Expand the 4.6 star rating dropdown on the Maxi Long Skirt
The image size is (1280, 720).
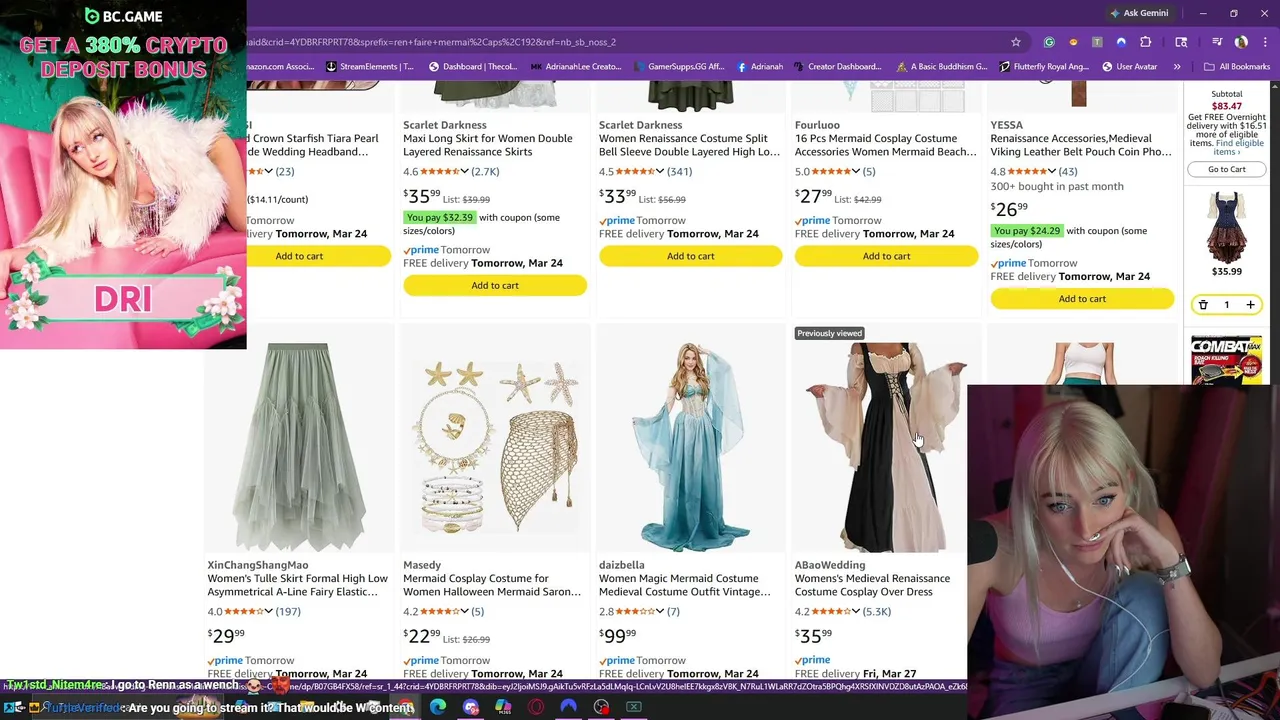[464, 172]
